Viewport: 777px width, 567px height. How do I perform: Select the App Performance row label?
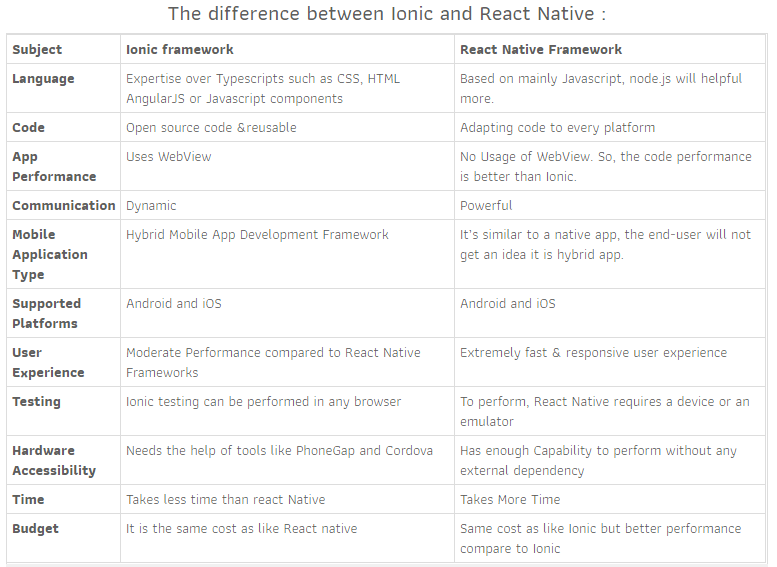click(54, 167)
